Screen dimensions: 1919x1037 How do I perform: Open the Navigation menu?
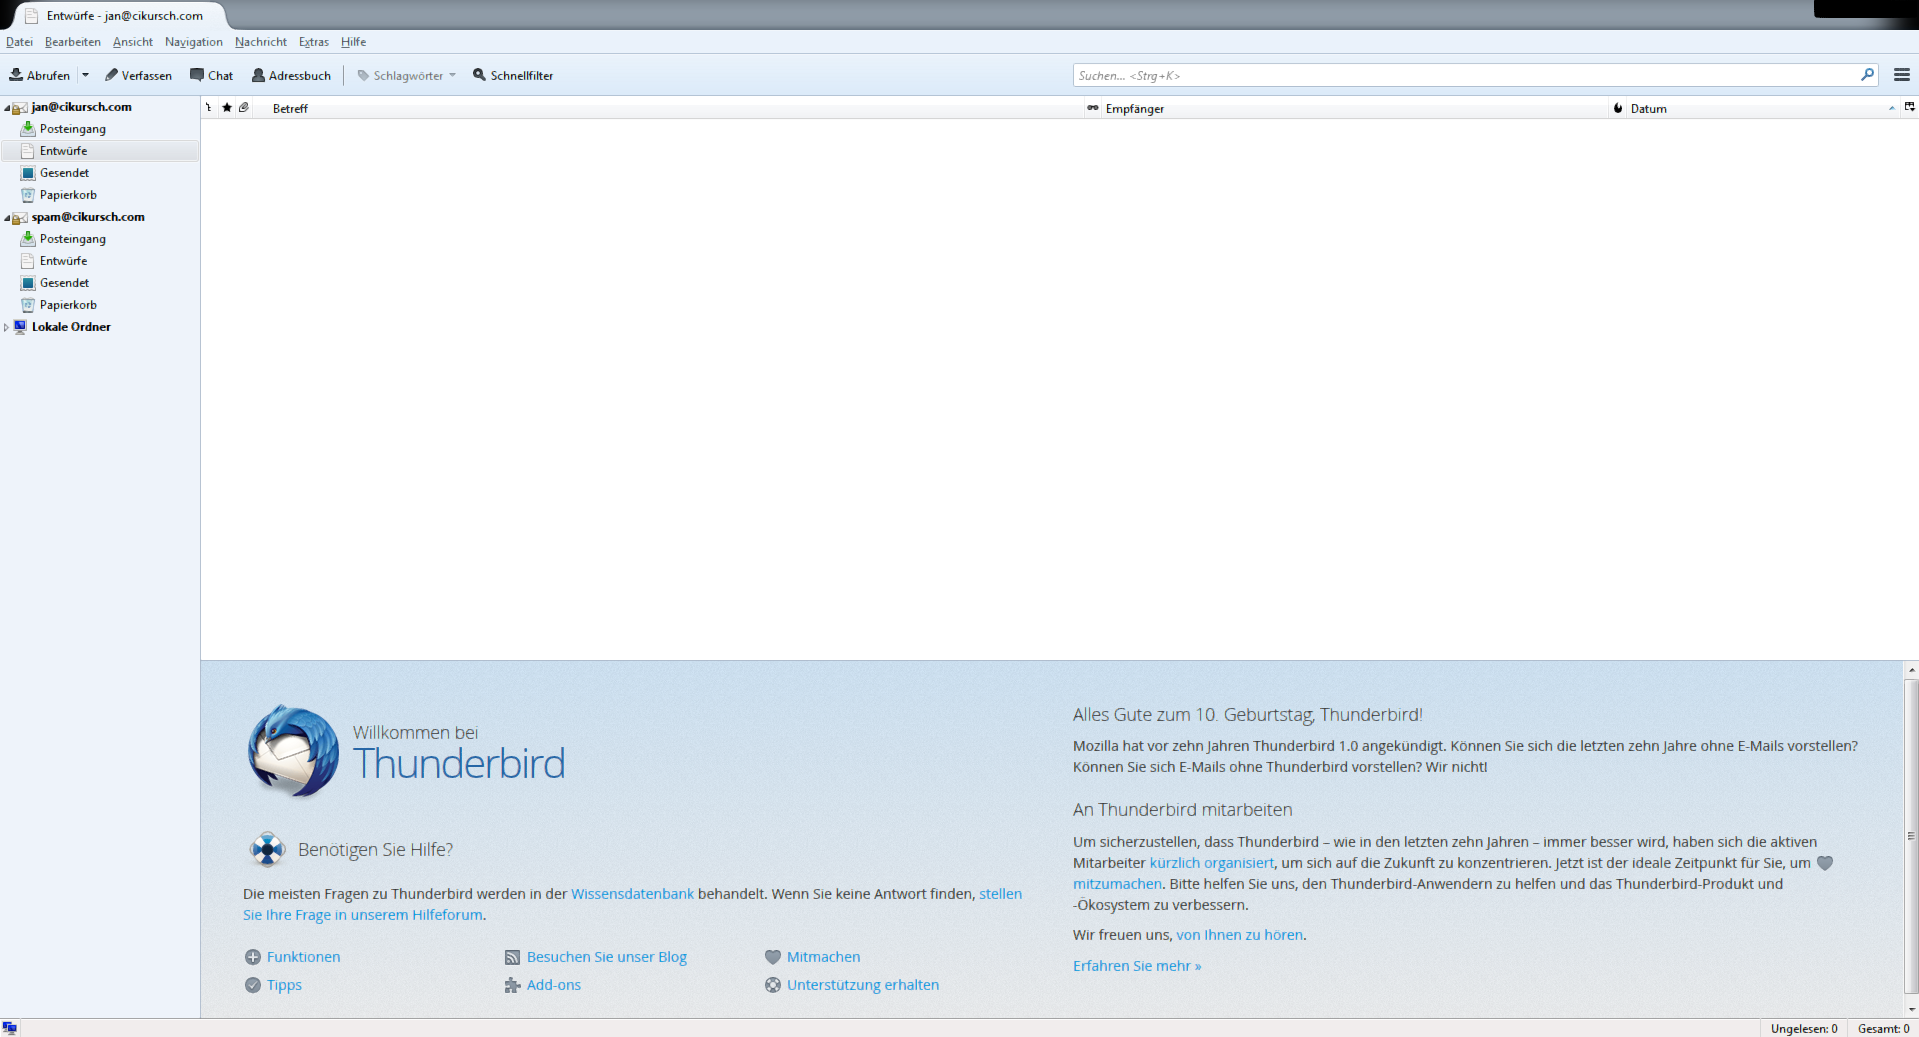[194, 42]
